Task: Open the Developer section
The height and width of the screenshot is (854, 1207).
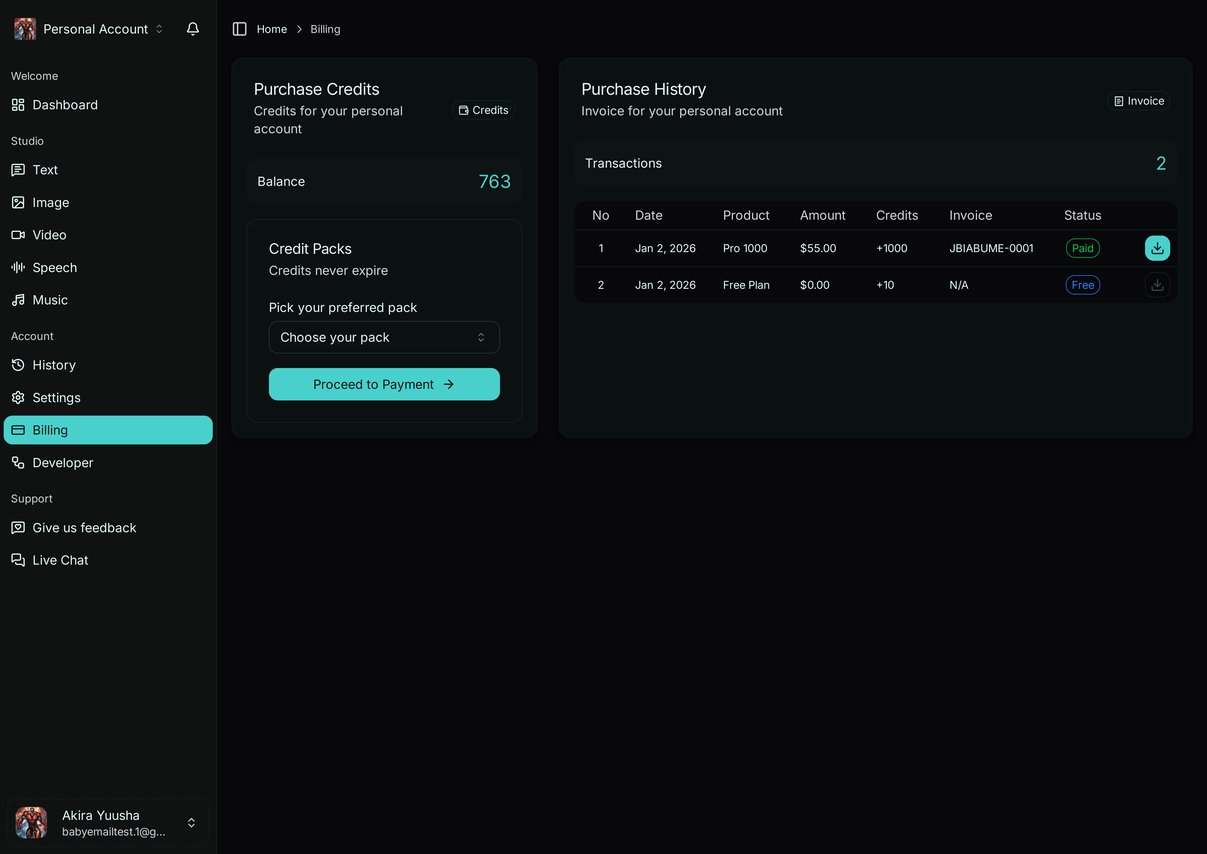Action: [x=62, y=462]
